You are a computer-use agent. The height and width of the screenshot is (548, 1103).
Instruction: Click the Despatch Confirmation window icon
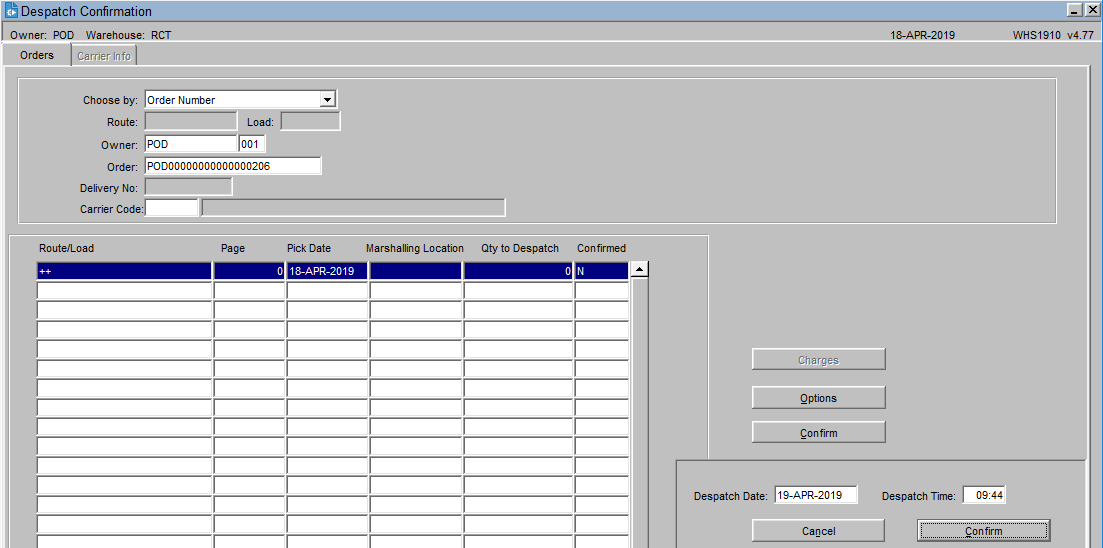11,11
